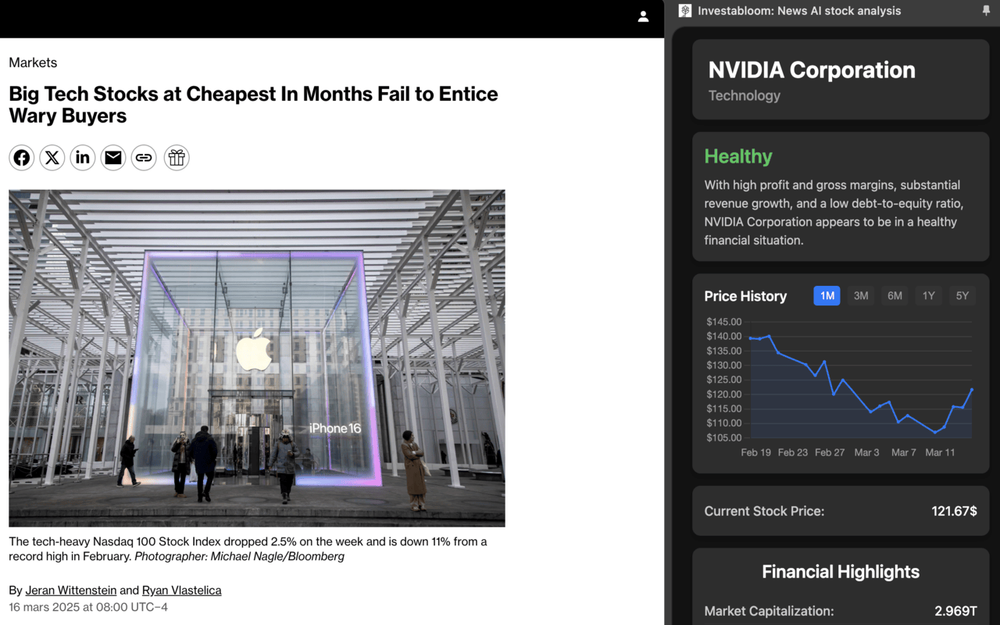Open the Markets section link

33,62
